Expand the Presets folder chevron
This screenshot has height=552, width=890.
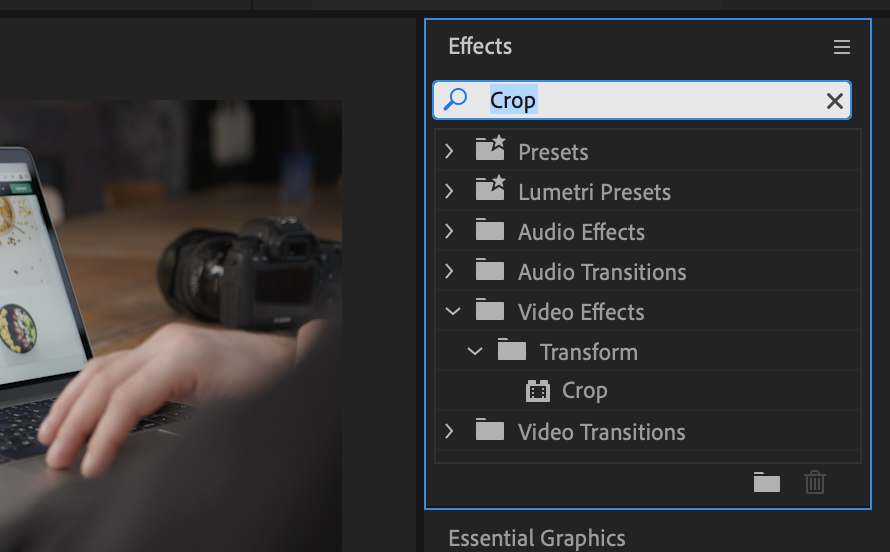click(449, 151)
